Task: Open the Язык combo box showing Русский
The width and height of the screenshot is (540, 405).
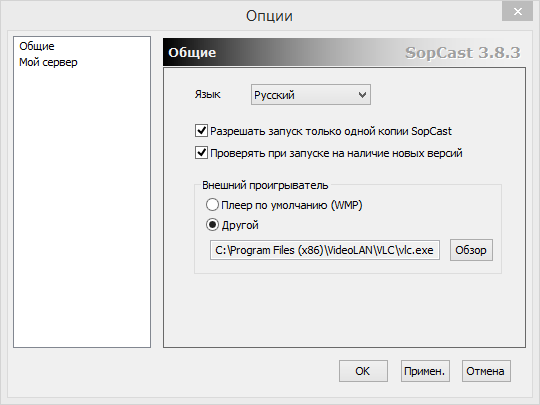Action: [x=311, y=95]
